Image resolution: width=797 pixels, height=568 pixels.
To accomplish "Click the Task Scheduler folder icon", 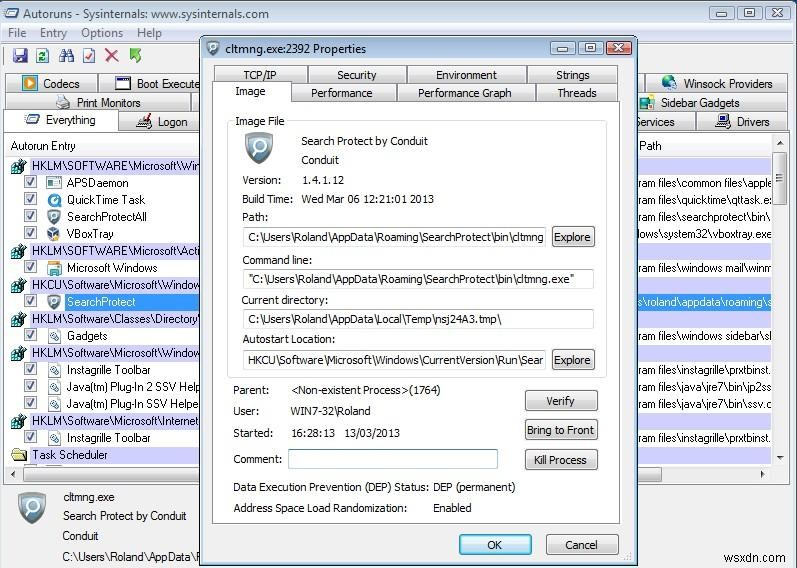I will click(x=19, y=455).
